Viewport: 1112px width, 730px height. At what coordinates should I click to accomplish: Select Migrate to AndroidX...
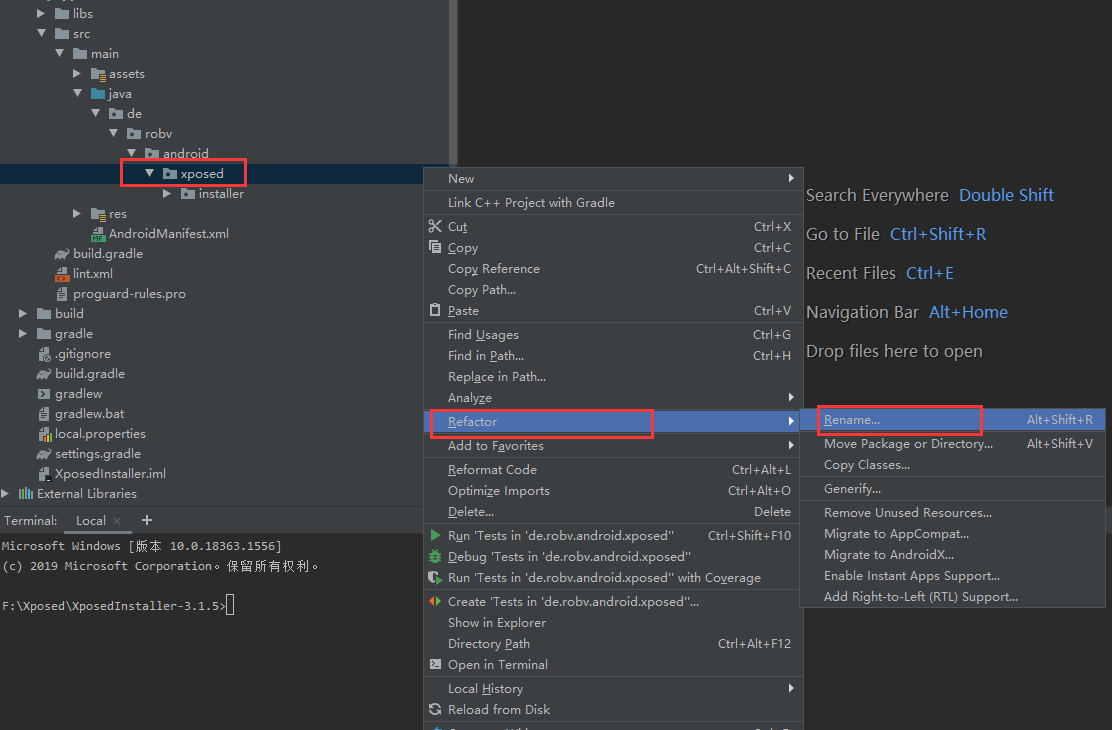click(x=952, y=555)
